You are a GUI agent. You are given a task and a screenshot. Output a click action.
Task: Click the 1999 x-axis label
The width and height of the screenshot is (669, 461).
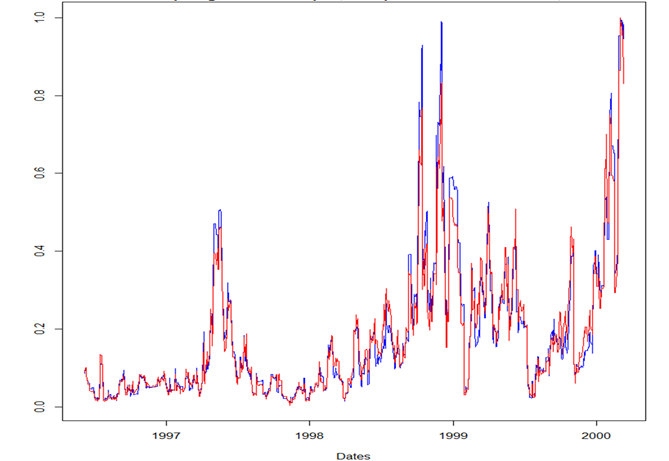453,436
